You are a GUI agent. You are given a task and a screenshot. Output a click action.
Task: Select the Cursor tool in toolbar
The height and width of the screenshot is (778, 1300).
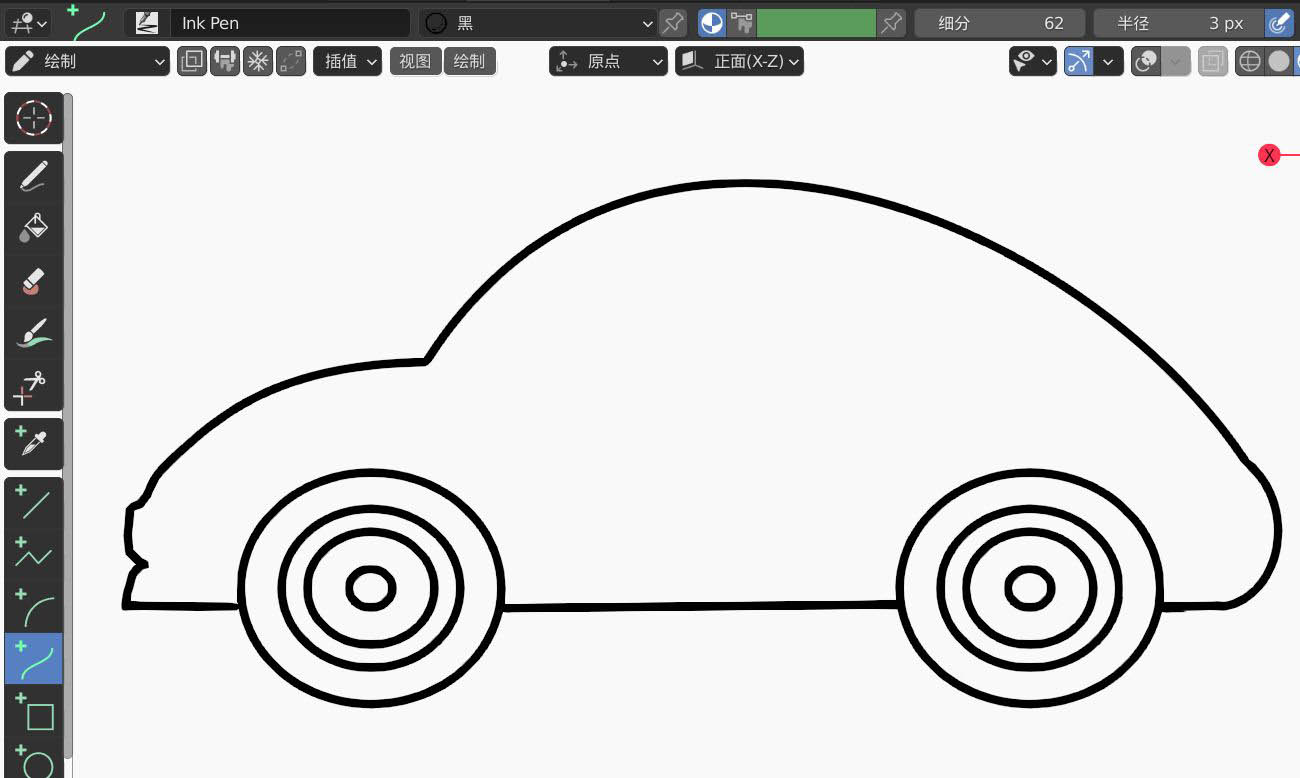[x=34, y=118]
